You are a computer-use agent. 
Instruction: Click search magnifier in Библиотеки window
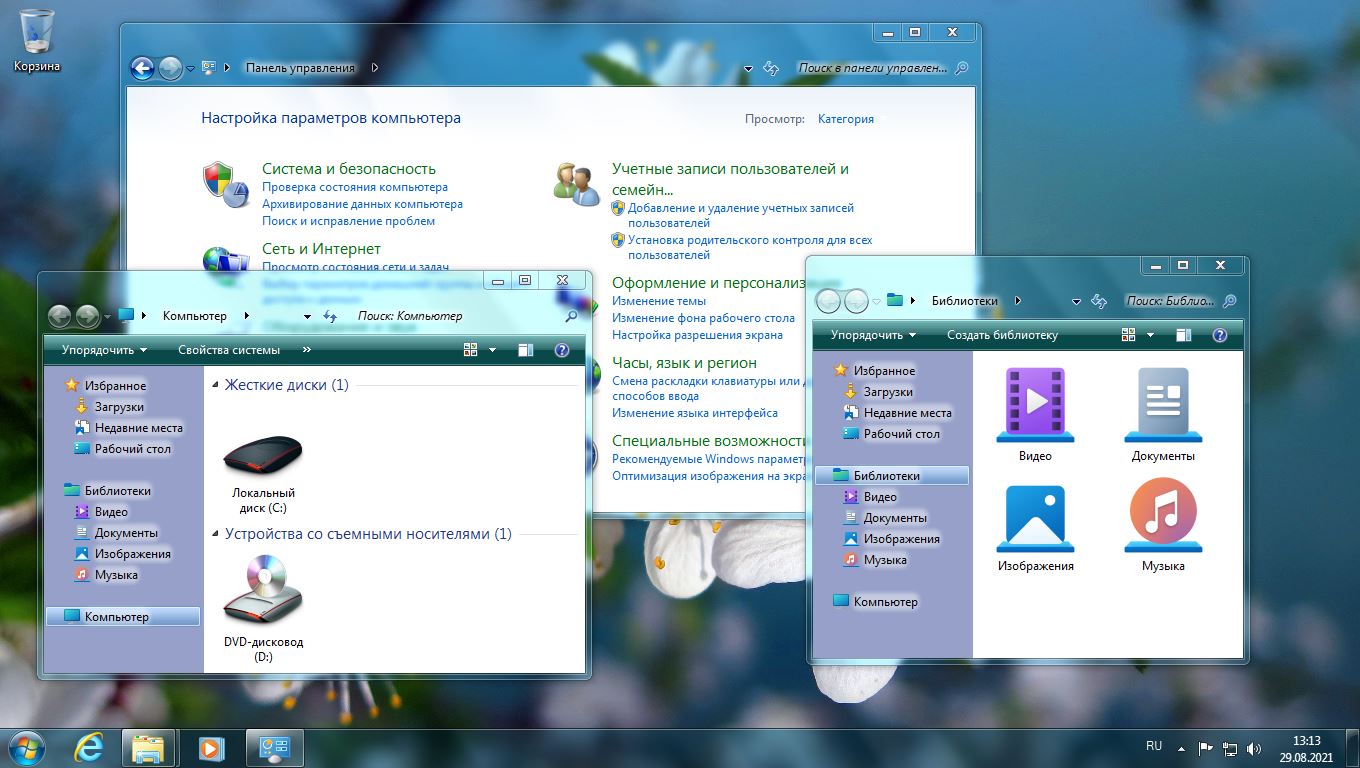[1230, 301]
